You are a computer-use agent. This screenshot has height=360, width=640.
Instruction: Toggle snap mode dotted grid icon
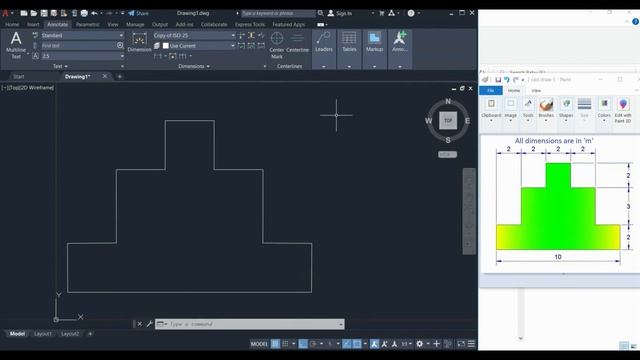click(x=285, y=344)
